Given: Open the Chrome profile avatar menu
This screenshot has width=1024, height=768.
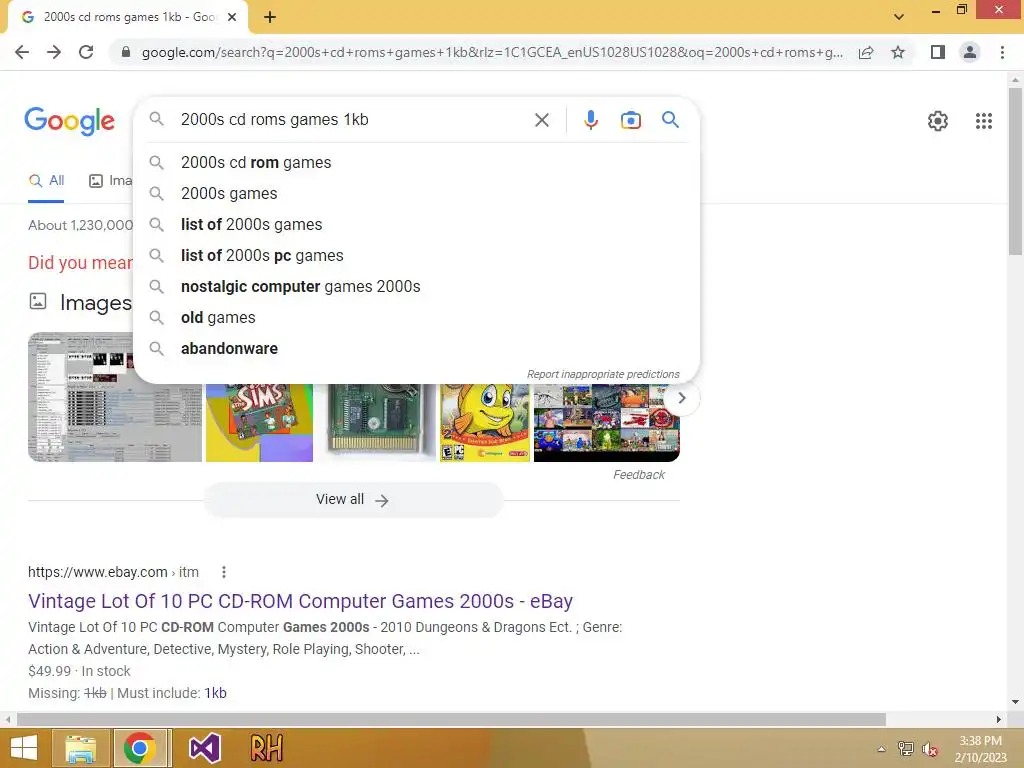Looking at the screenshot, I should click(970, 52).
